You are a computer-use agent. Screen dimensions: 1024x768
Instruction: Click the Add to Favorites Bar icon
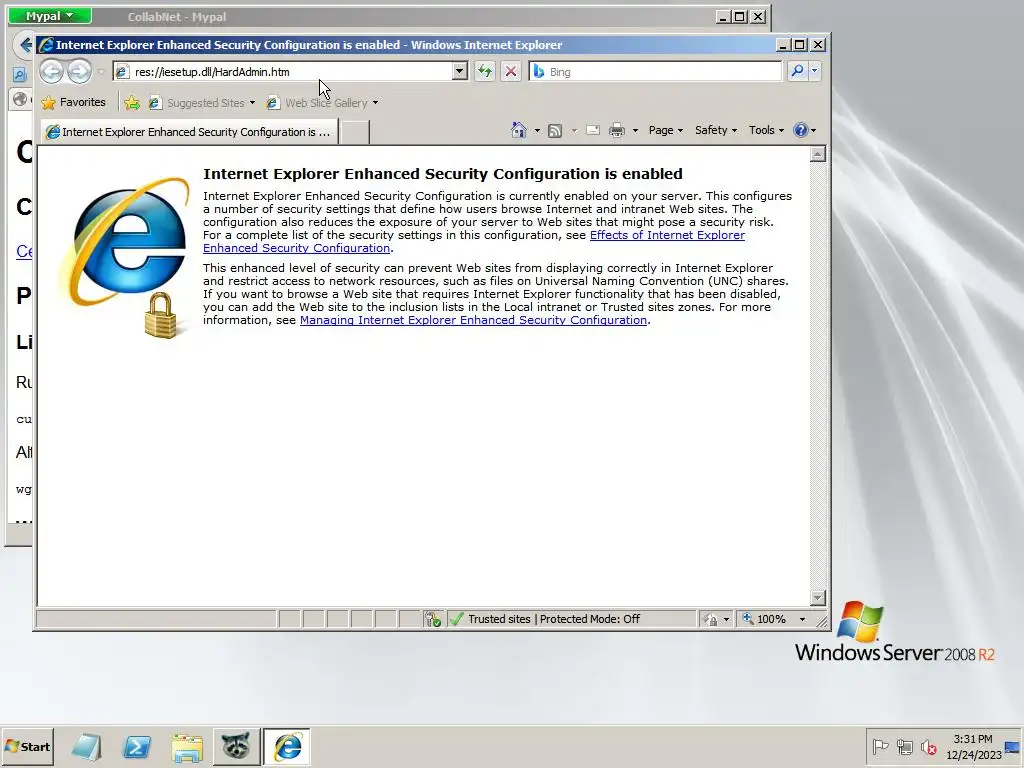[132, 103]
